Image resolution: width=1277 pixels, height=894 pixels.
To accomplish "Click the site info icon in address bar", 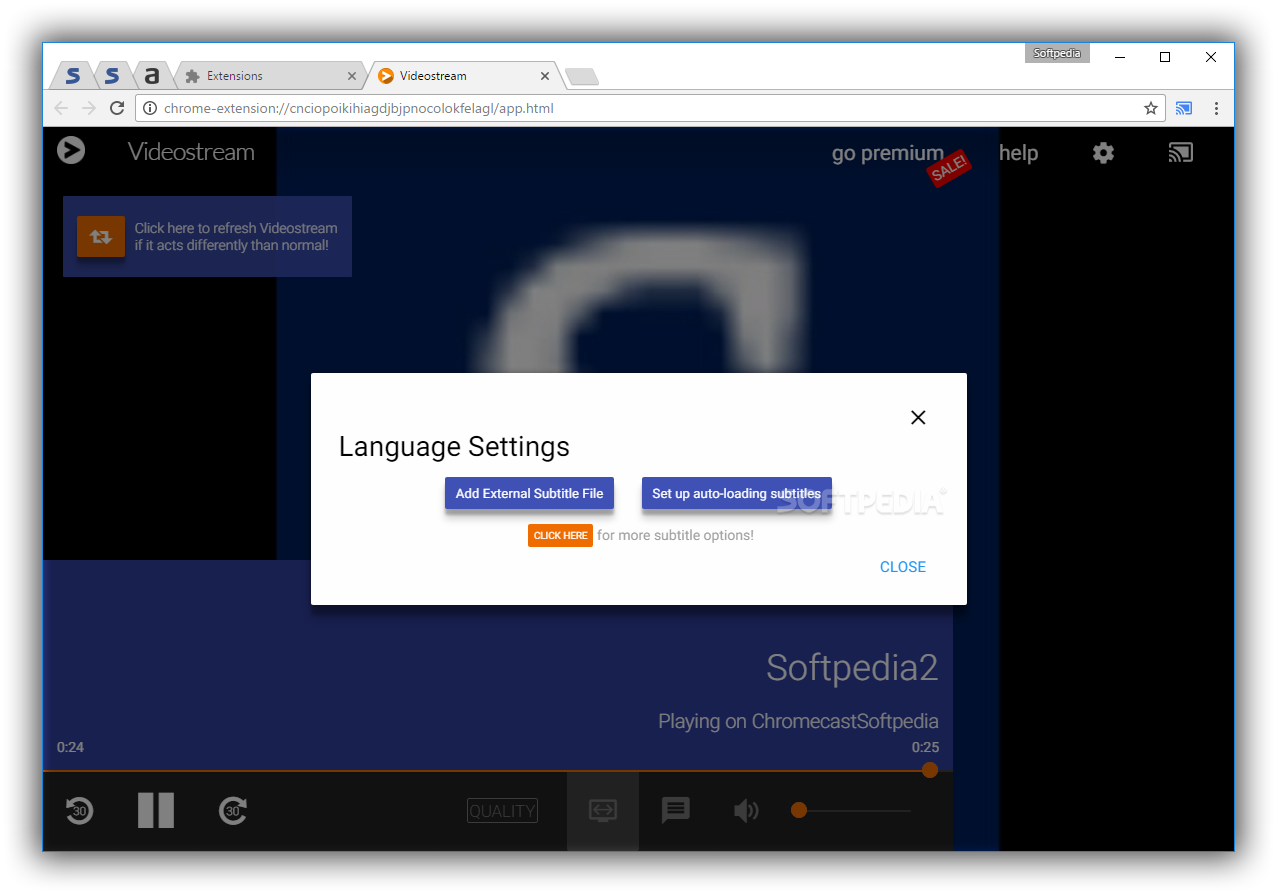I will point(150,108).
